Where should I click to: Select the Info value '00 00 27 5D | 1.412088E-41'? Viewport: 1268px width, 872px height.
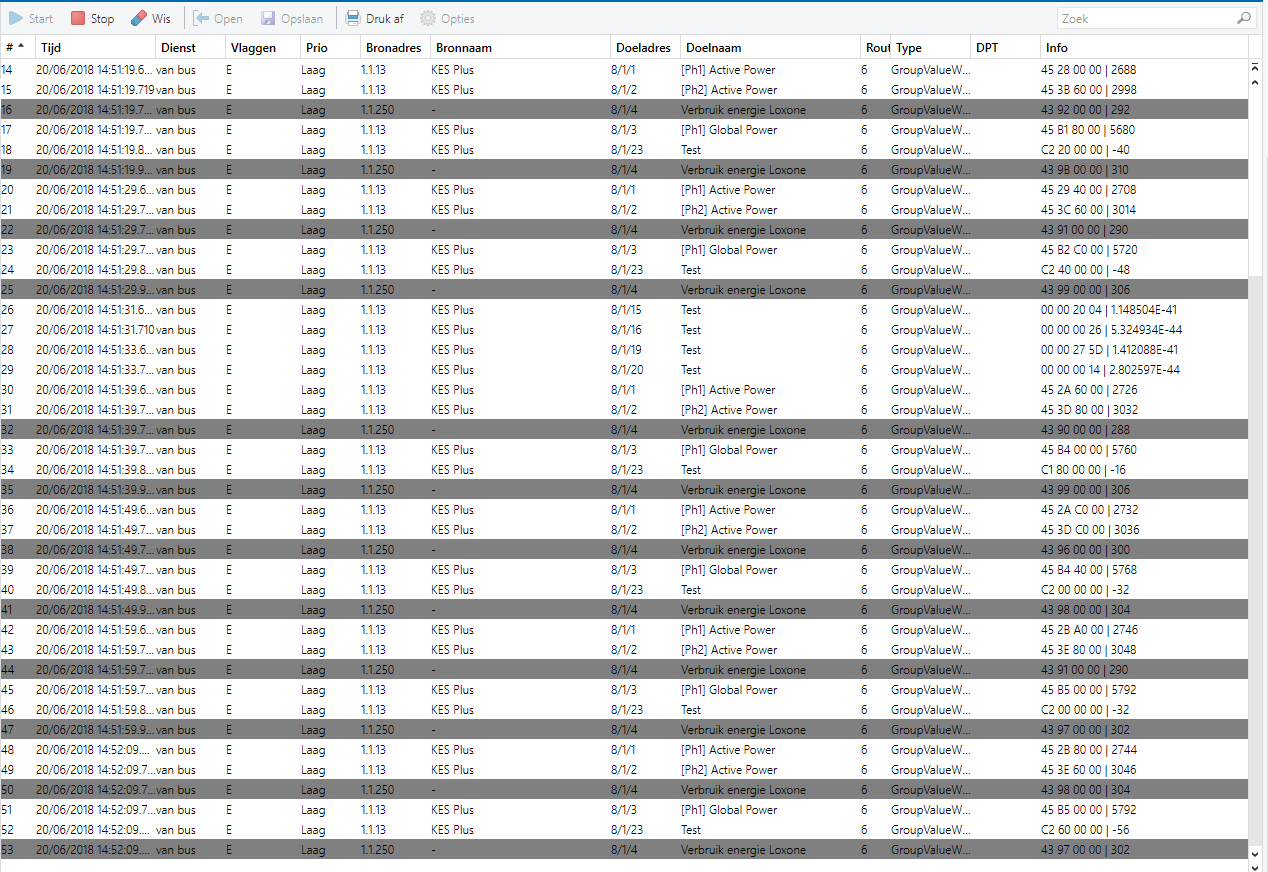pyautogui.click(x=1109, y=350)
